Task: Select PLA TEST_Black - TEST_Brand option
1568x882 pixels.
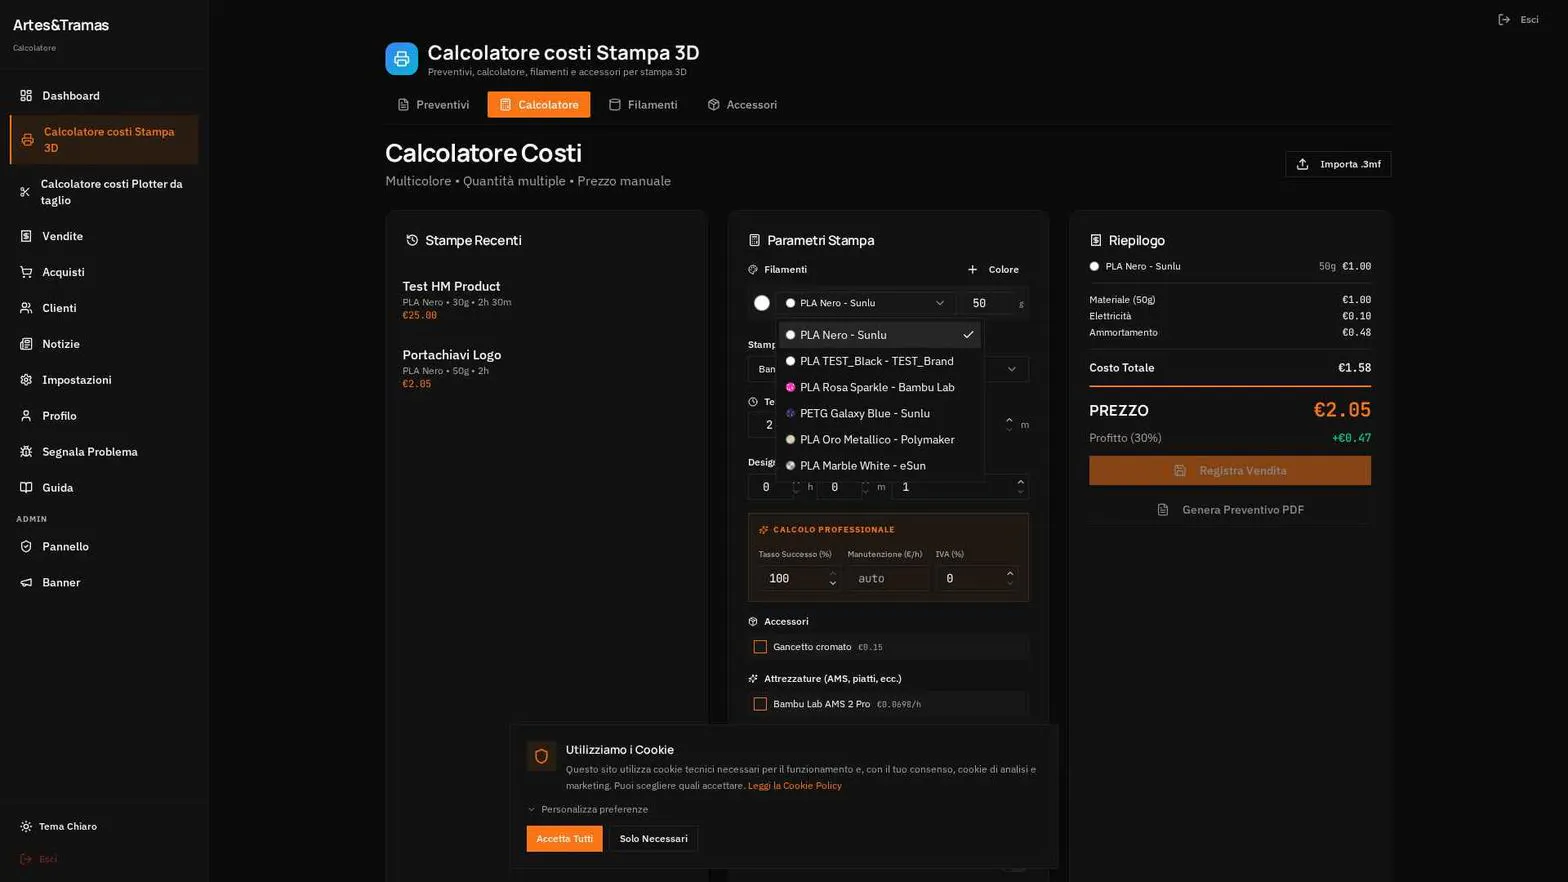Action: (879, 361)
